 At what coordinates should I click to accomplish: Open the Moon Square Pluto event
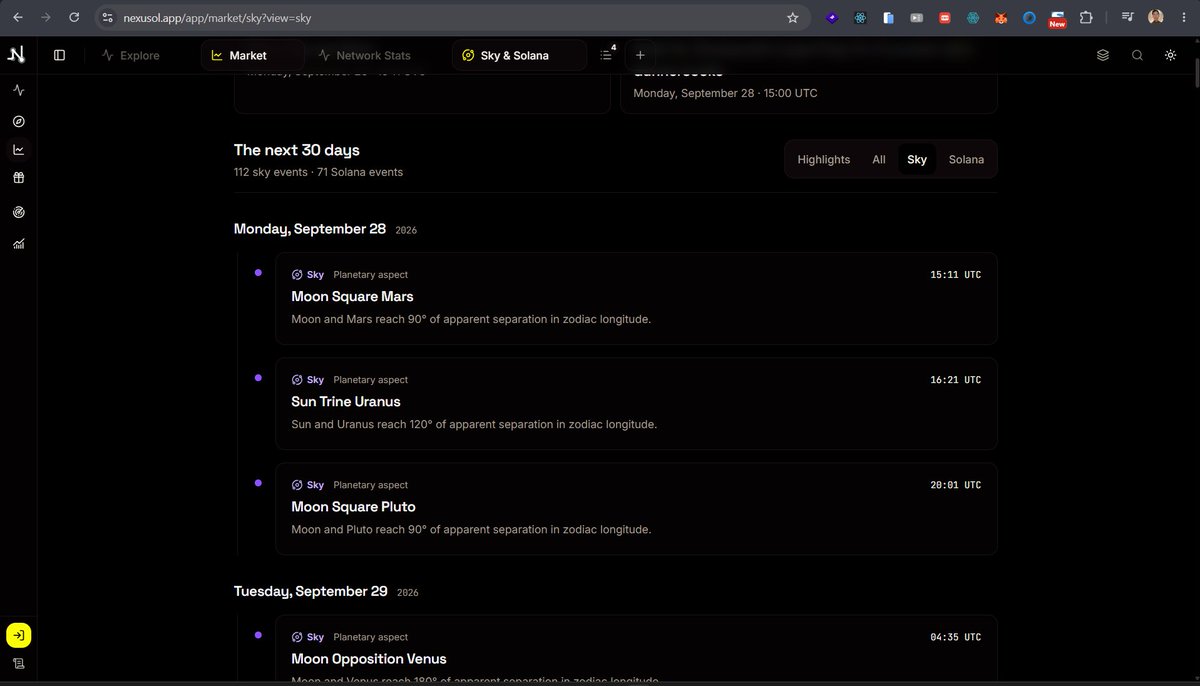point(636,508)
